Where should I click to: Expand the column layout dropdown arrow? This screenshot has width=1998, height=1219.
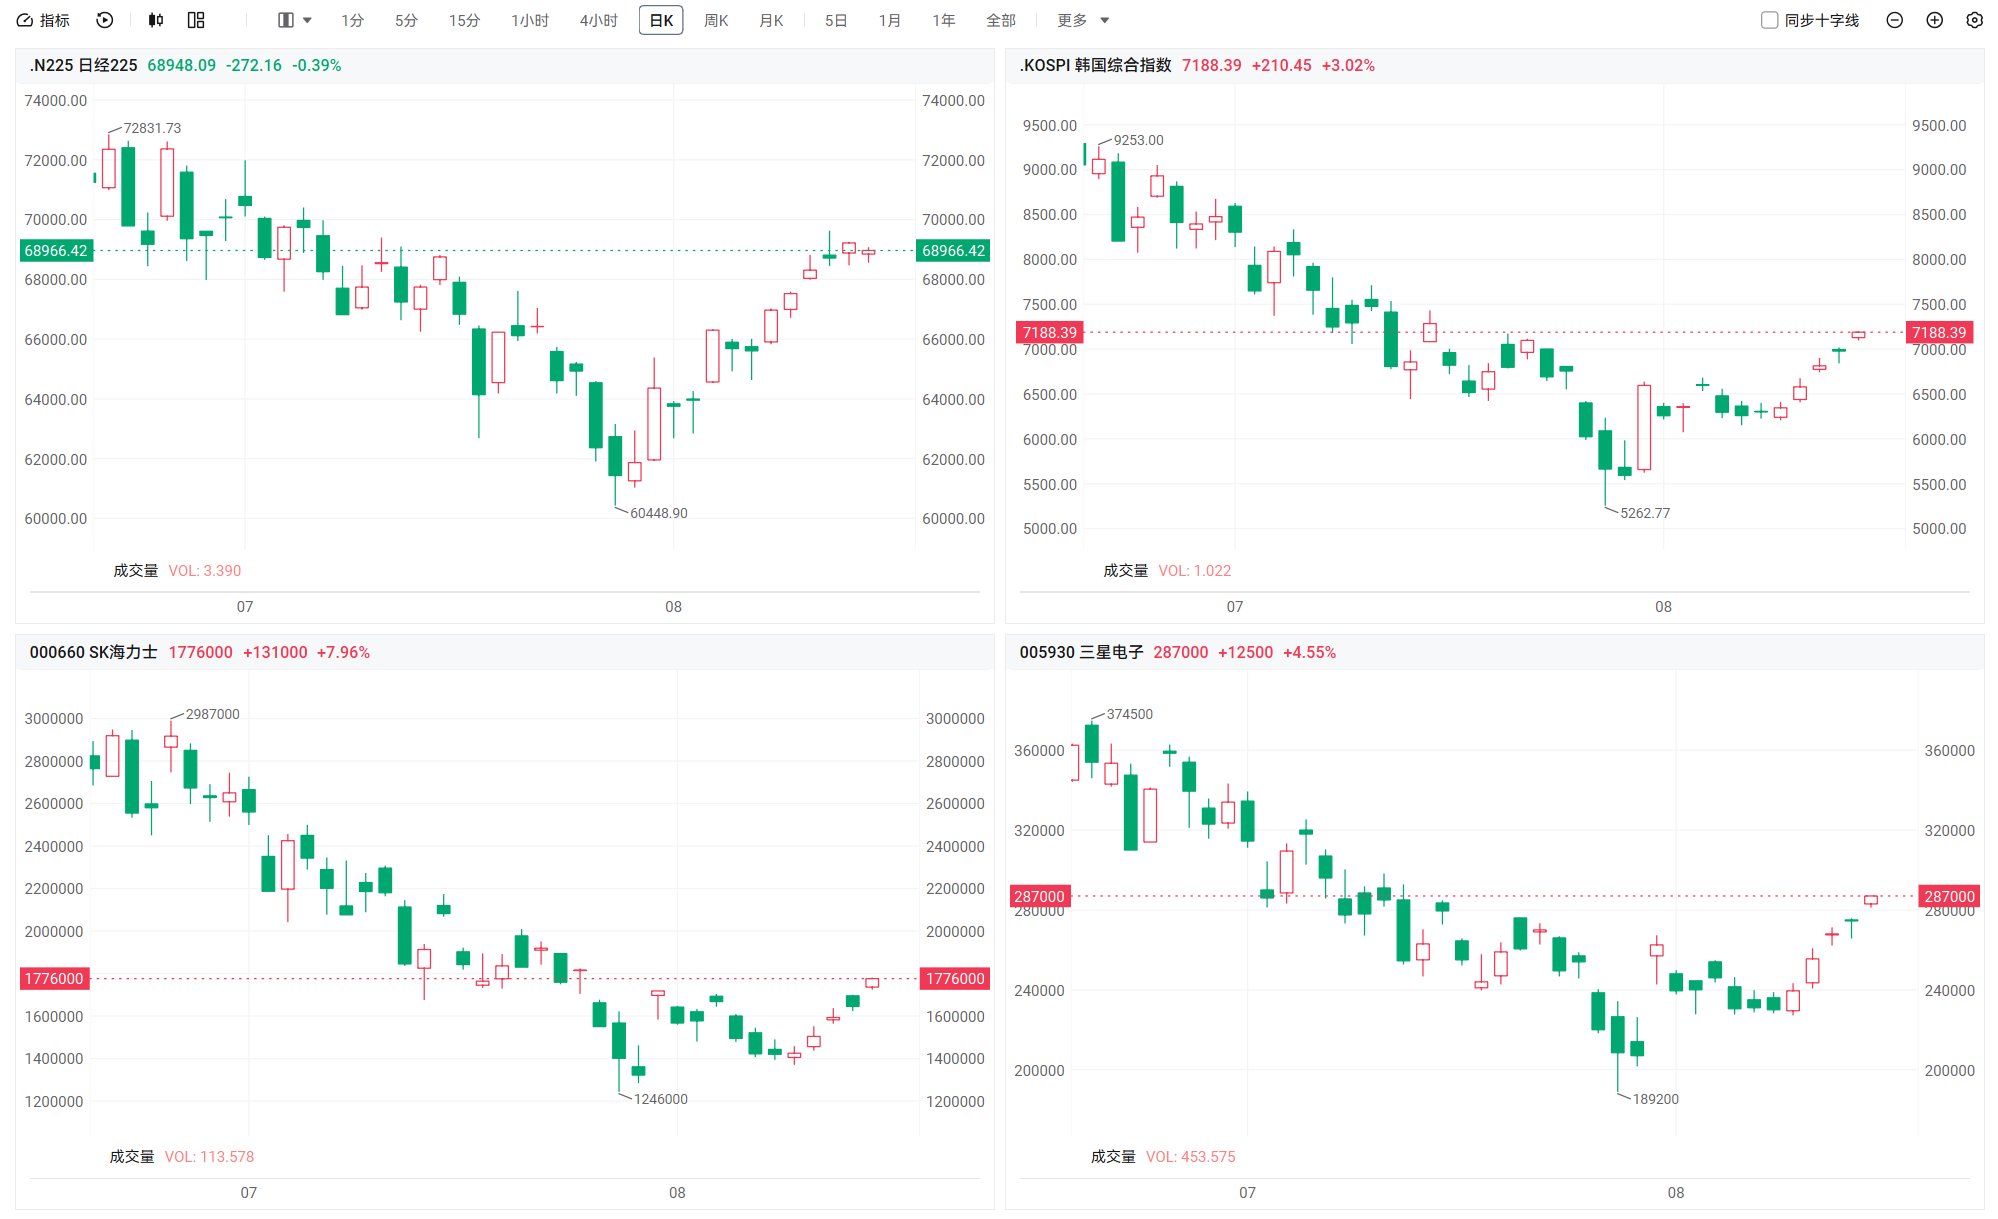tap(307, 20)
